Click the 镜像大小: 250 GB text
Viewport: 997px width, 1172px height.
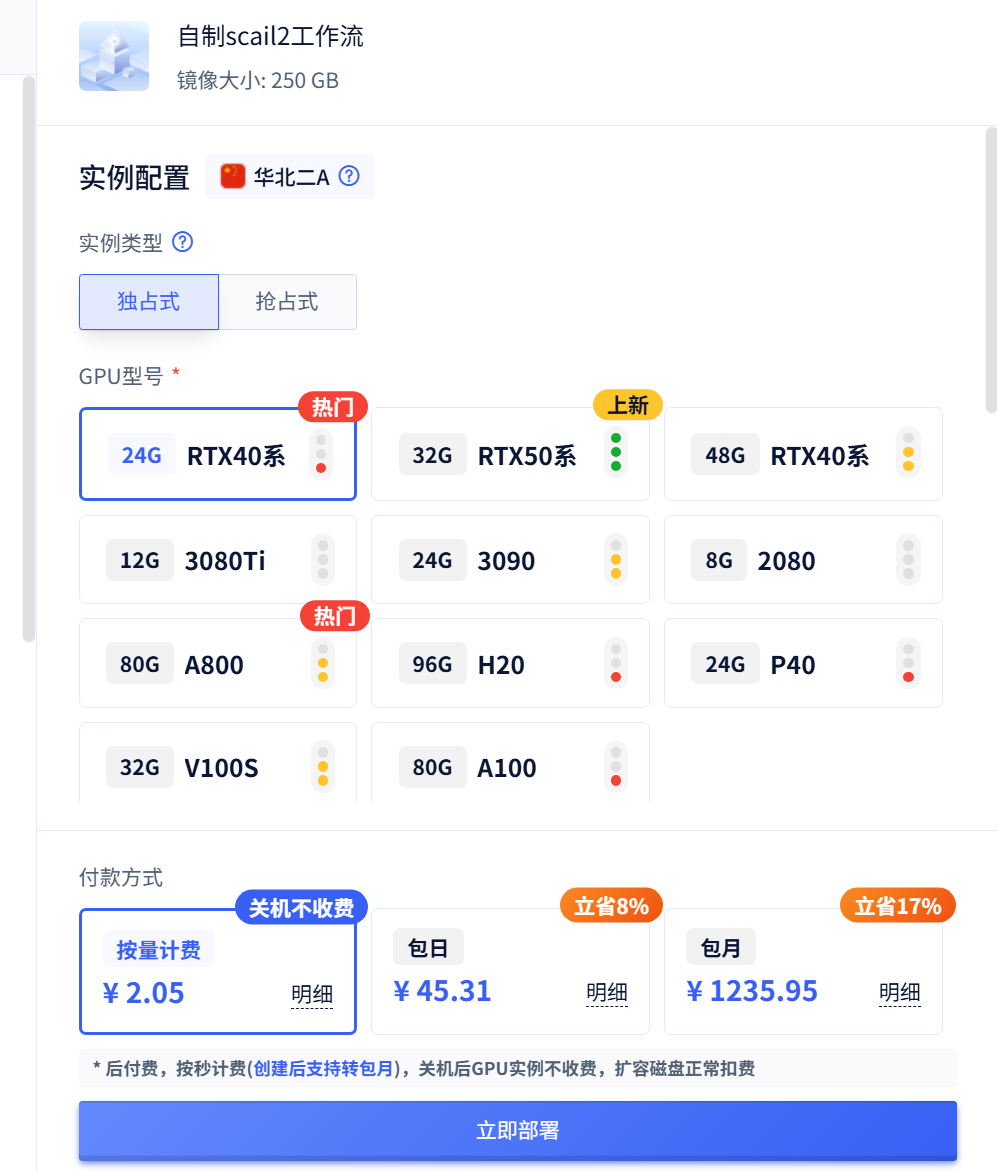click(x=258, y=80)
